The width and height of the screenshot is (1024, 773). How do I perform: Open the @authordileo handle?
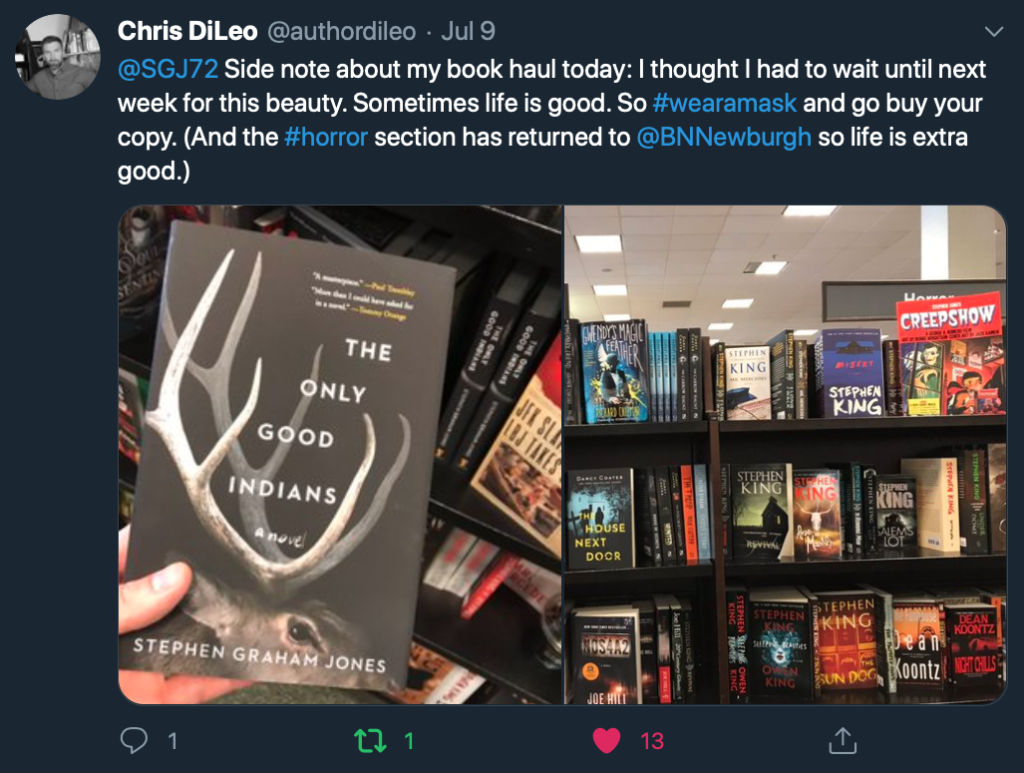(342, 31)
